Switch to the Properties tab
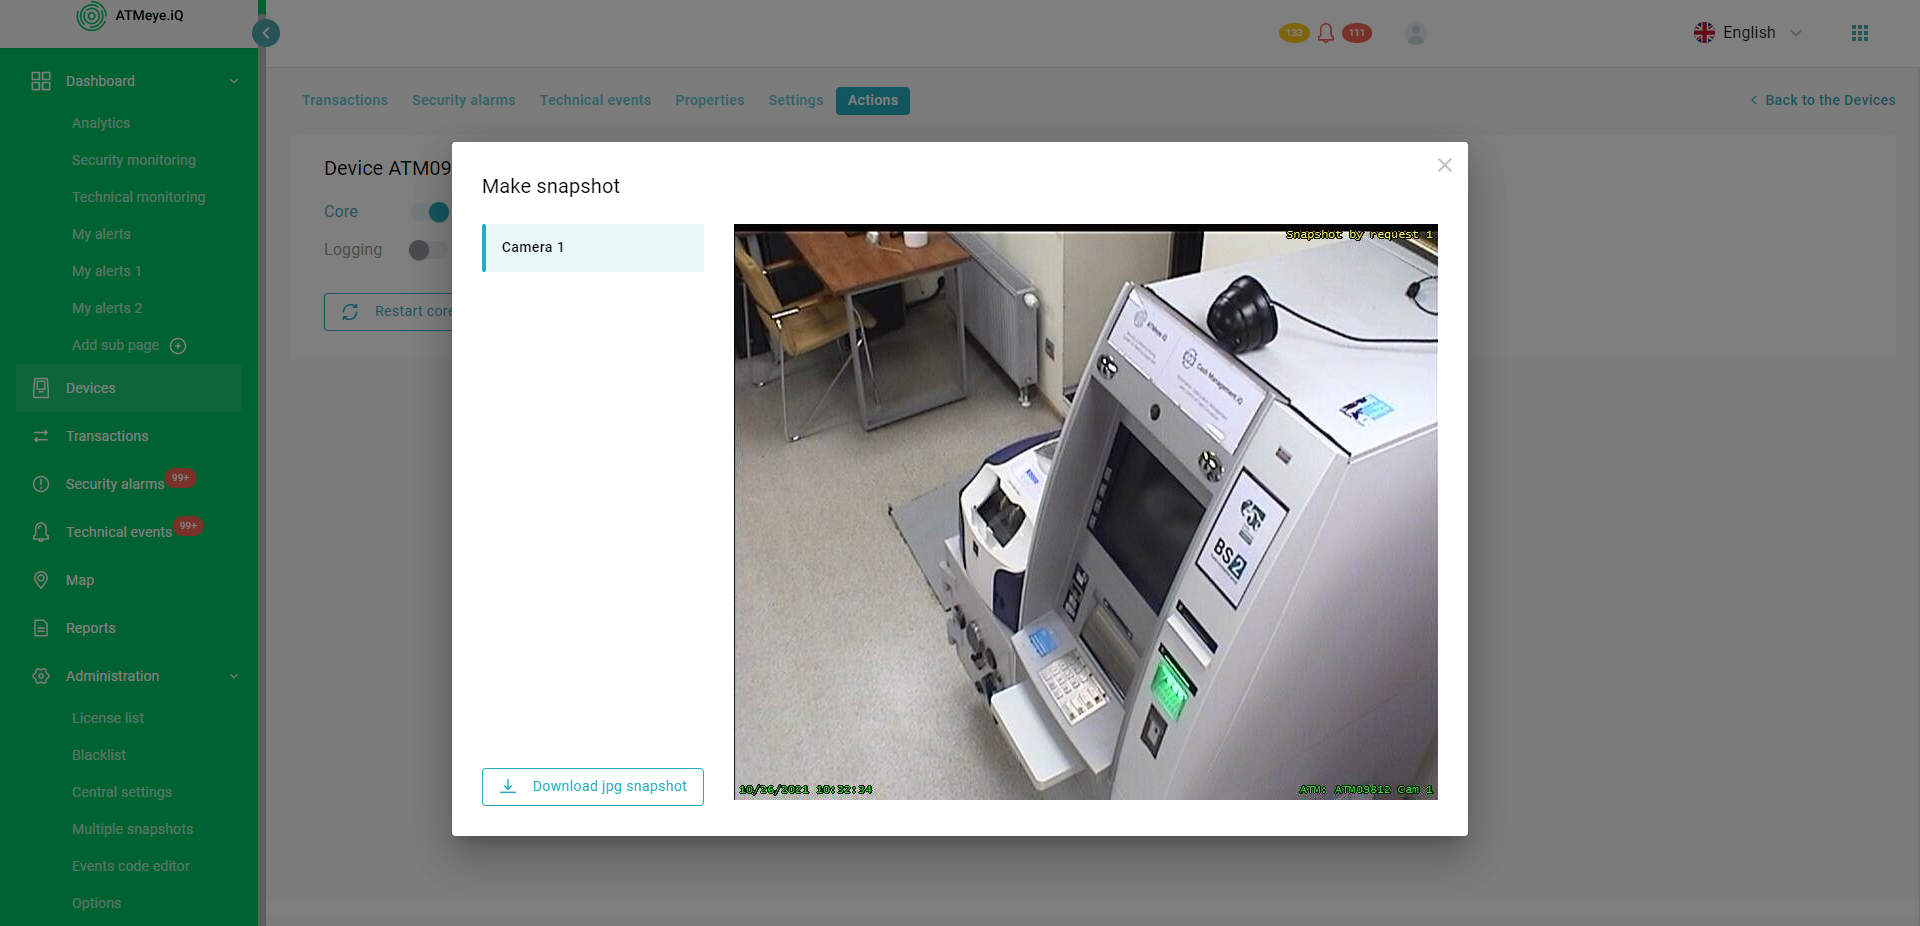The image size is (1920, 926). [x=709, y=100]
